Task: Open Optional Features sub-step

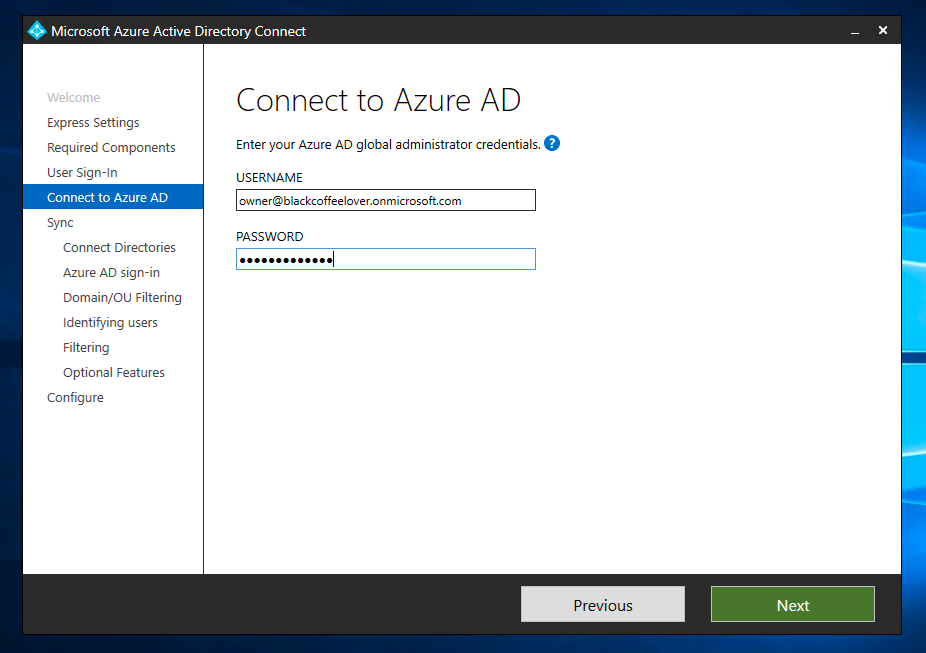Action: tap(114, 373)
